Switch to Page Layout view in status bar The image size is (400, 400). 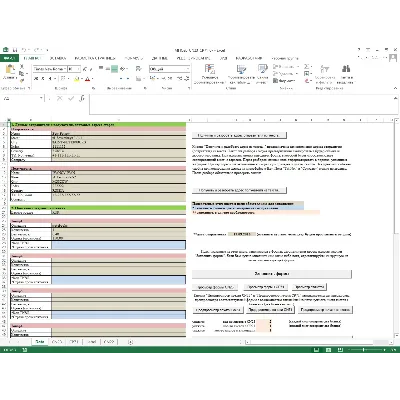[328, 350]
